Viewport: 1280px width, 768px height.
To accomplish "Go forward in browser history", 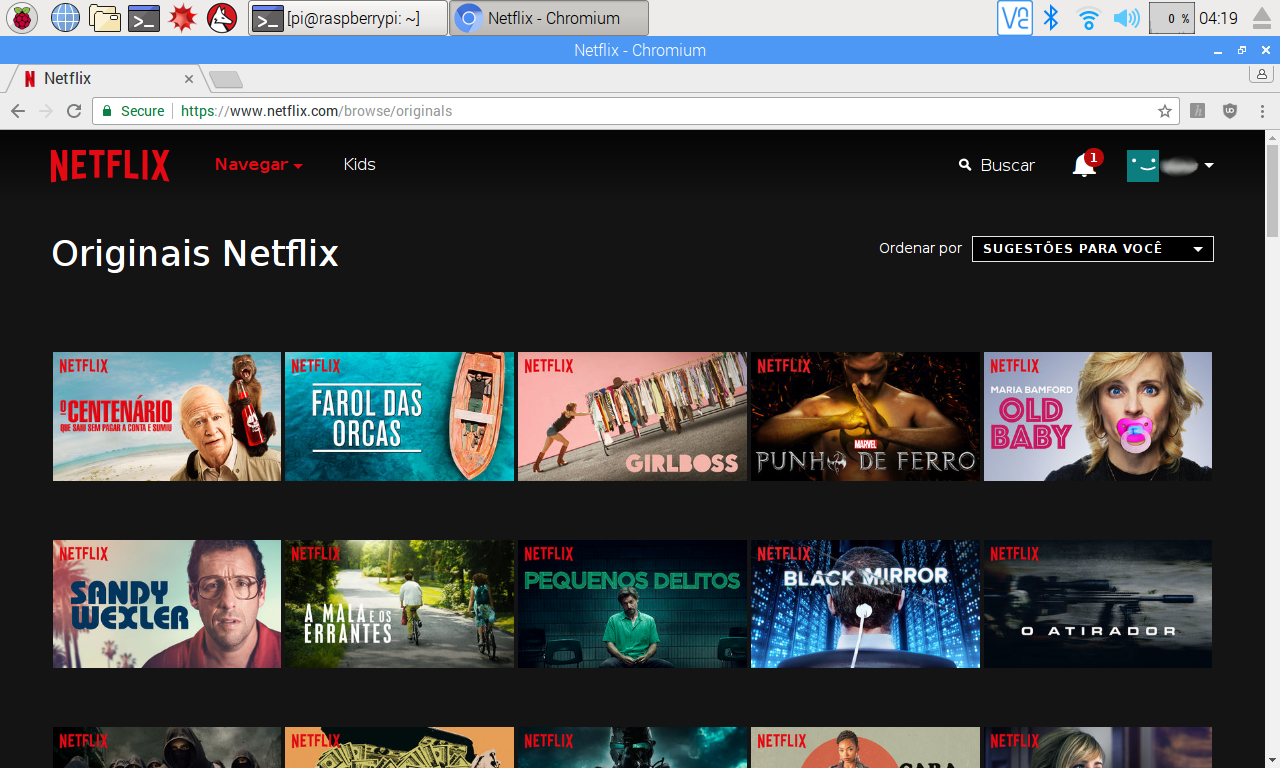I will coord(46,111).
